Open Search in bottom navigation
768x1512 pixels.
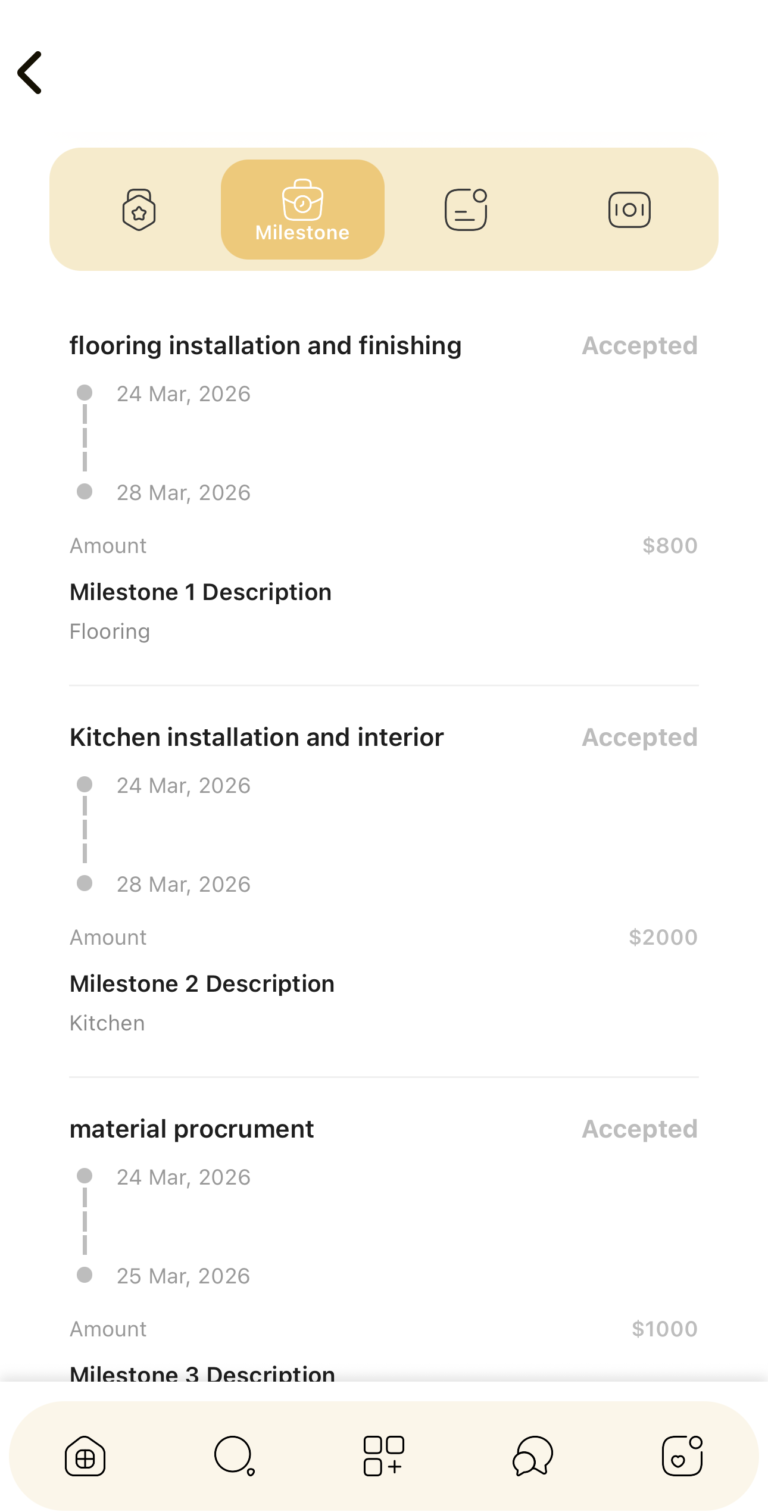click(x=234, y=1456)
